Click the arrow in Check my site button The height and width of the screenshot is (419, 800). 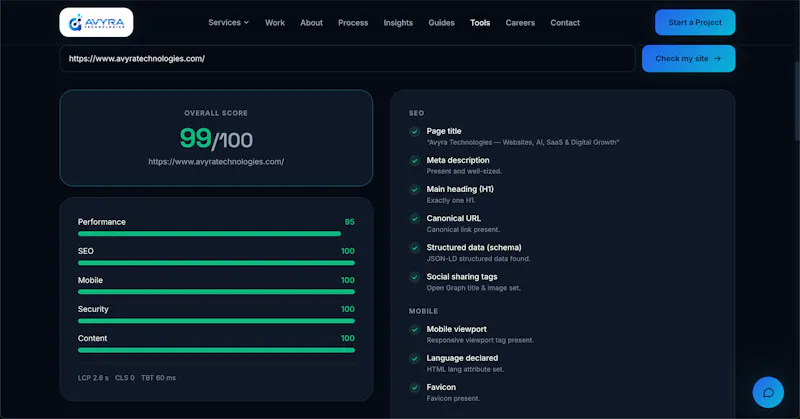(x=717, y=59)
